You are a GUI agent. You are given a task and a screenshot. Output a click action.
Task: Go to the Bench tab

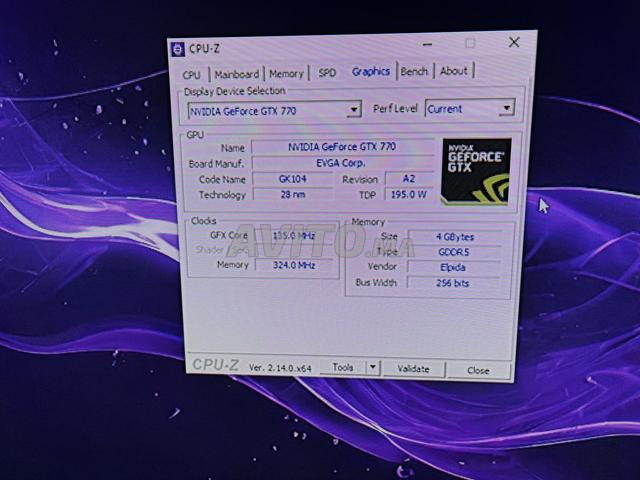pyautogui.click(x=414, y=71)
